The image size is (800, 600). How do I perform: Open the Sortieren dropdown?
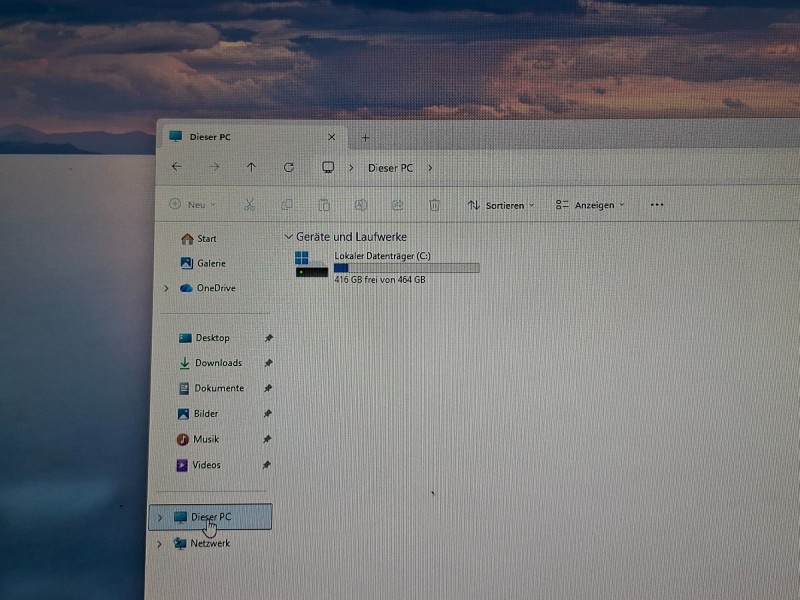[x=500, y=205]
